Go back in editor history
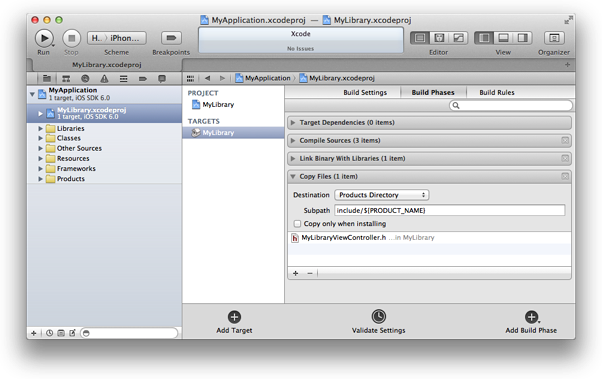Viewport: 602px width, 379px height. coord(207,78)
